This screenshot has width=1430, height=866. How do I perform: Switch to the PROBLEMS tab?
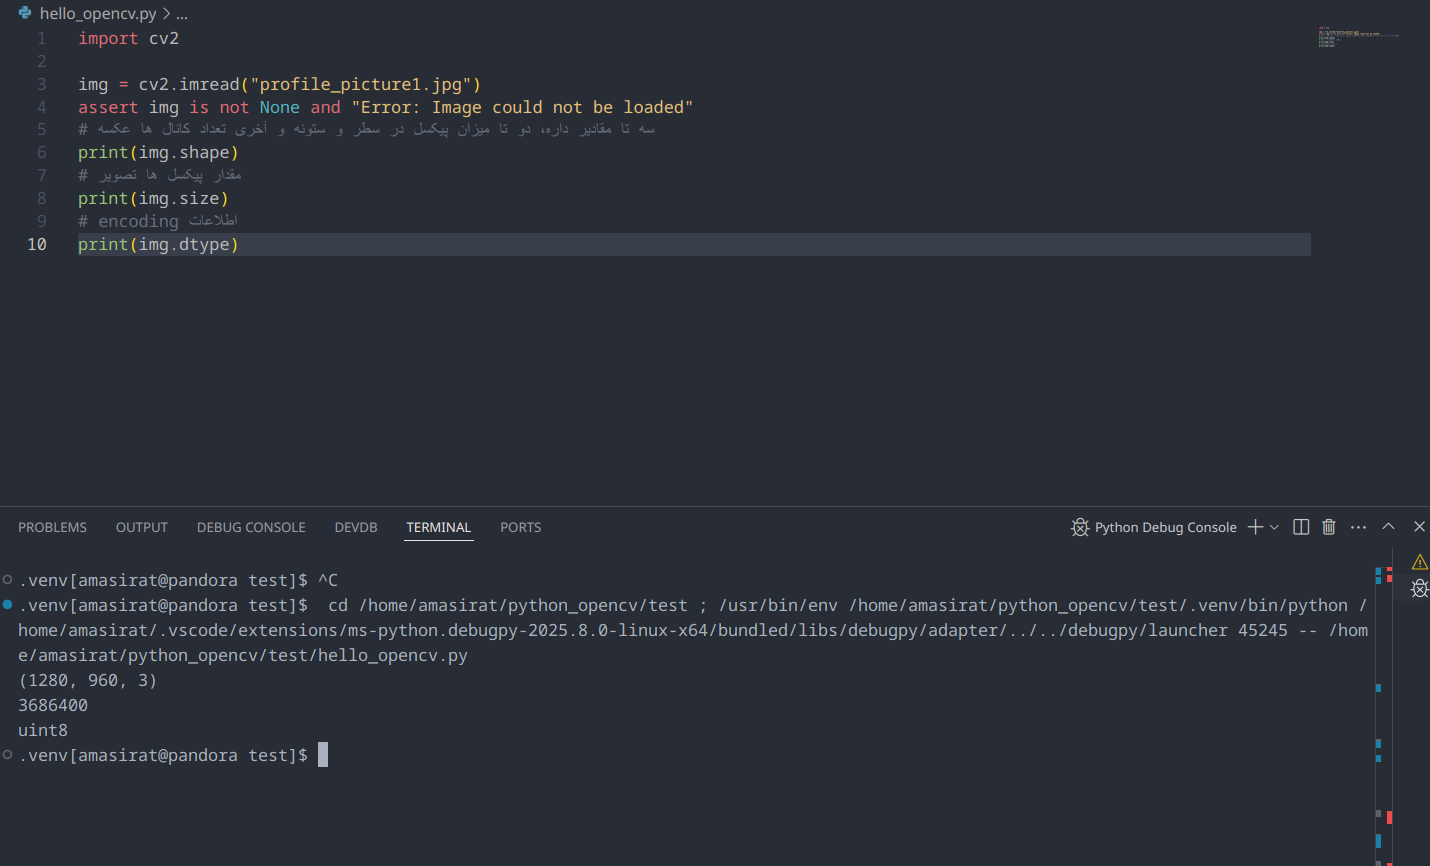[x=52, y=527]
